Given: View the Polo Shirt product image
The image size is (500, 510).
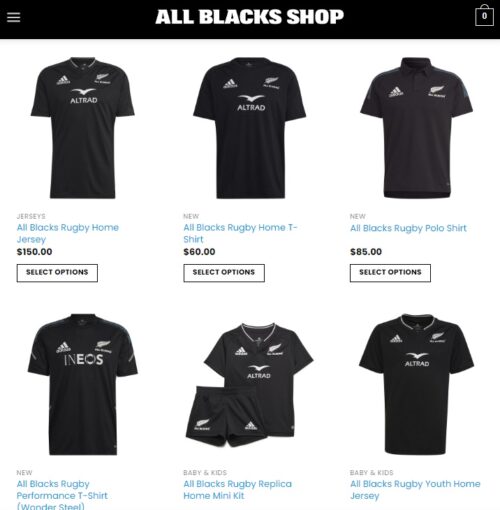Looking at the screenshot, I should [x=416, y=128].
